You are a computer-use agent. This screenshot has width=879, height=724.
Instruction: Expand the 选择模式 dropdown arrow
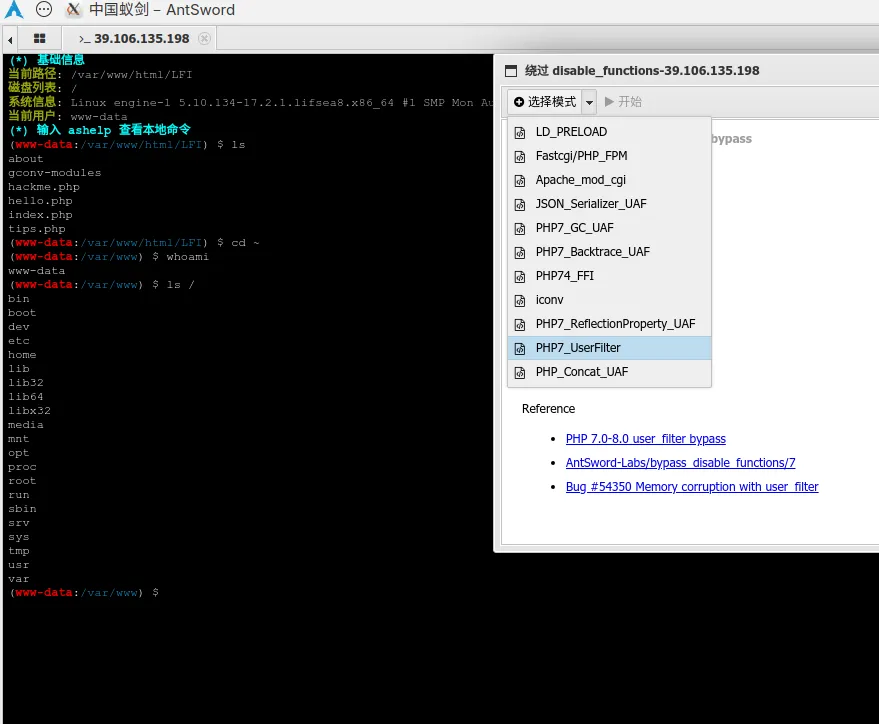(x=589, y=102)
